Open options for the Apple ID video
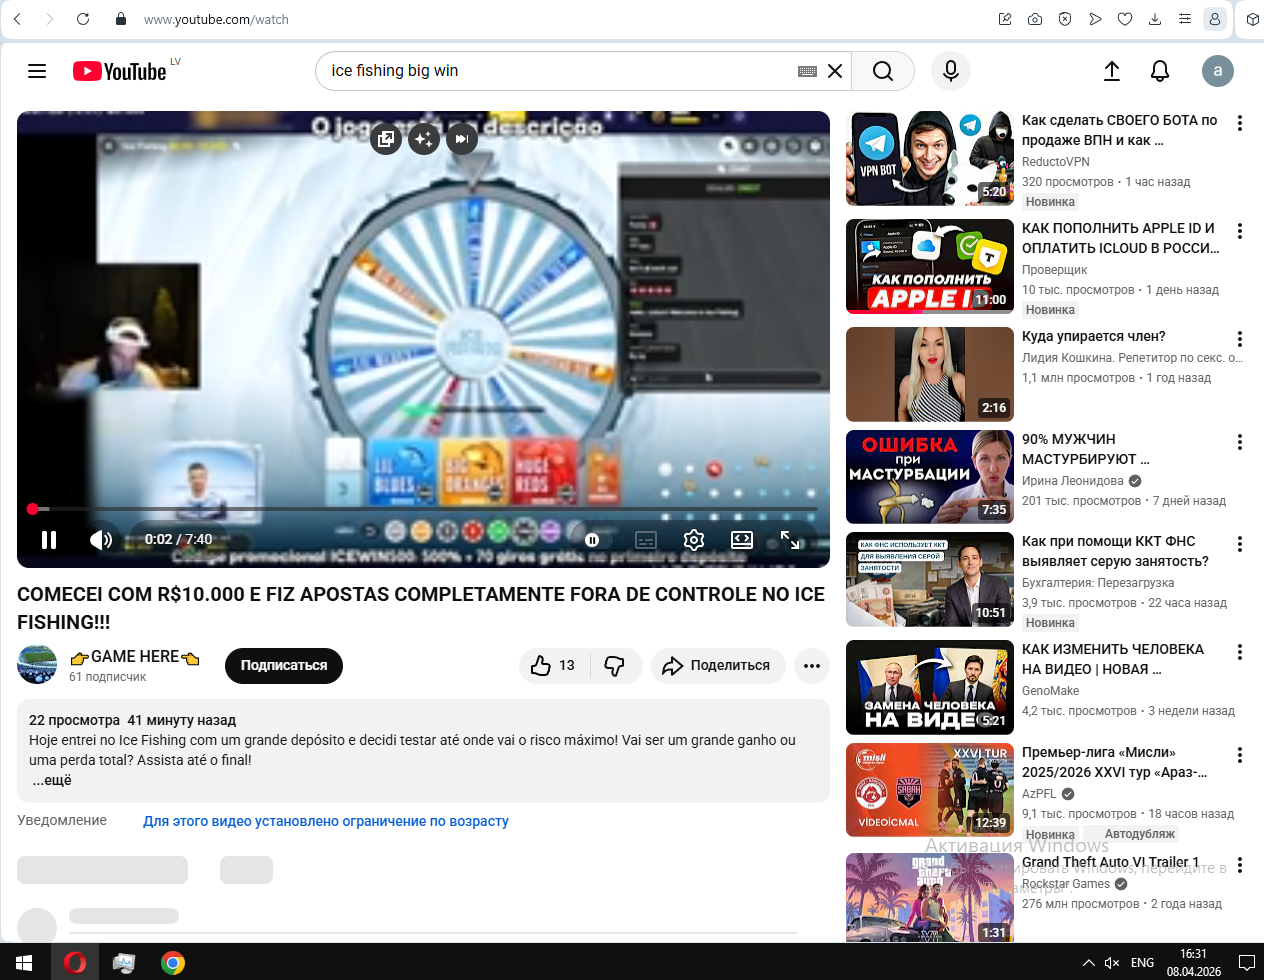The height and width of the screenshot is (980, 1264). pos(1240,231)
